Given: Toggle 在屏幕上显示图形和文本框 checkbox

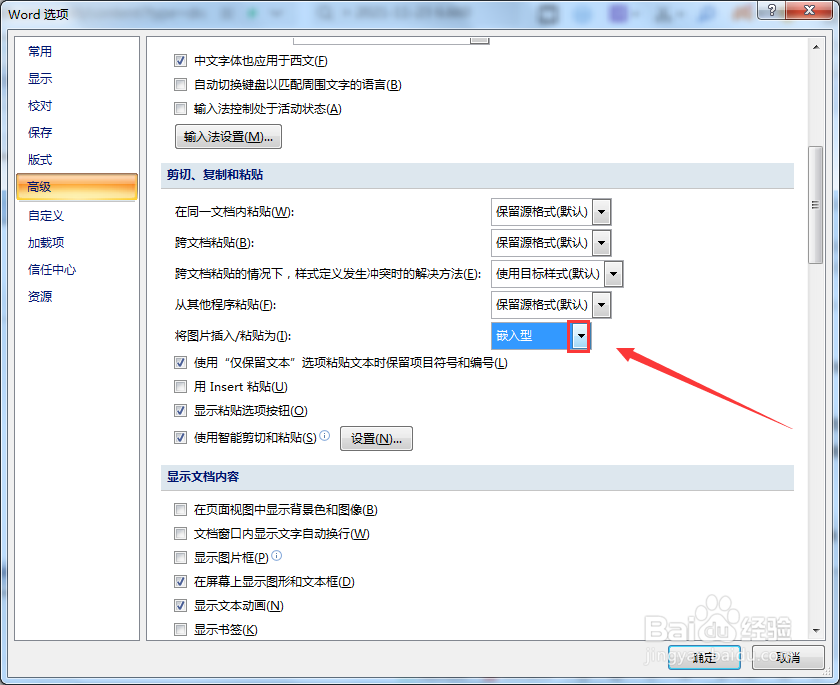Looking at the screenshot, I should (181, 582).
